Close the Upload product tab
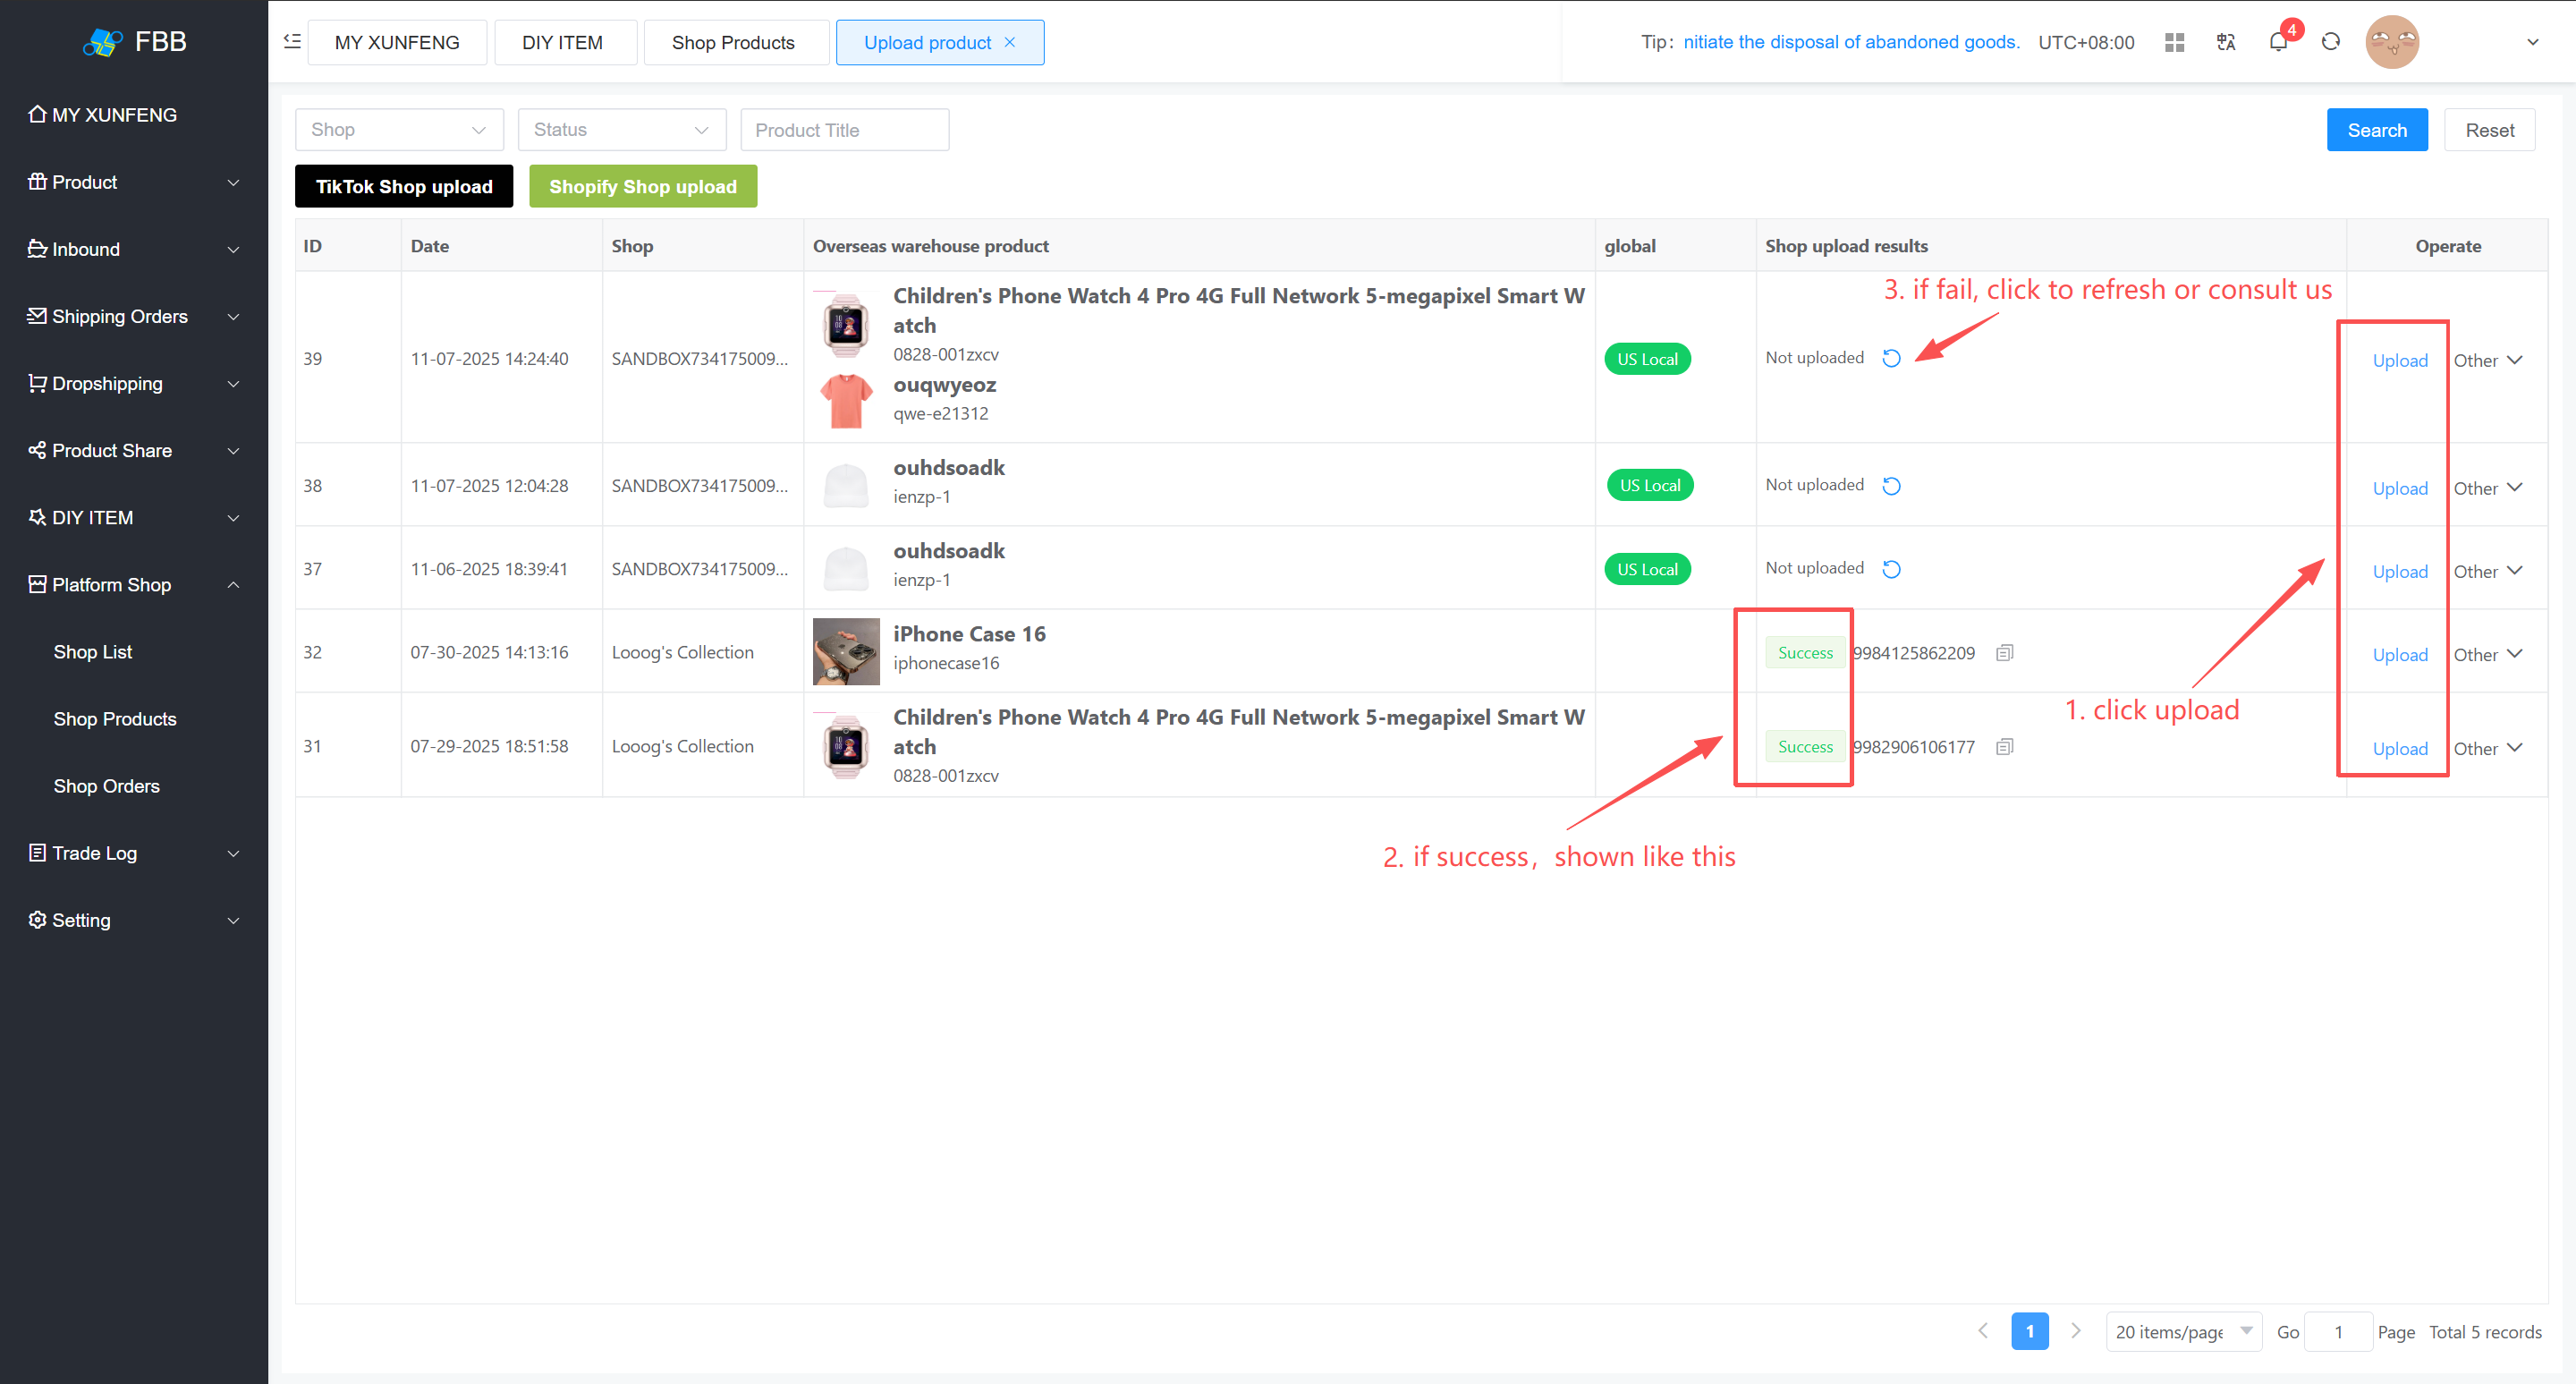The image size is (2576, 1384). (1010, 42)
